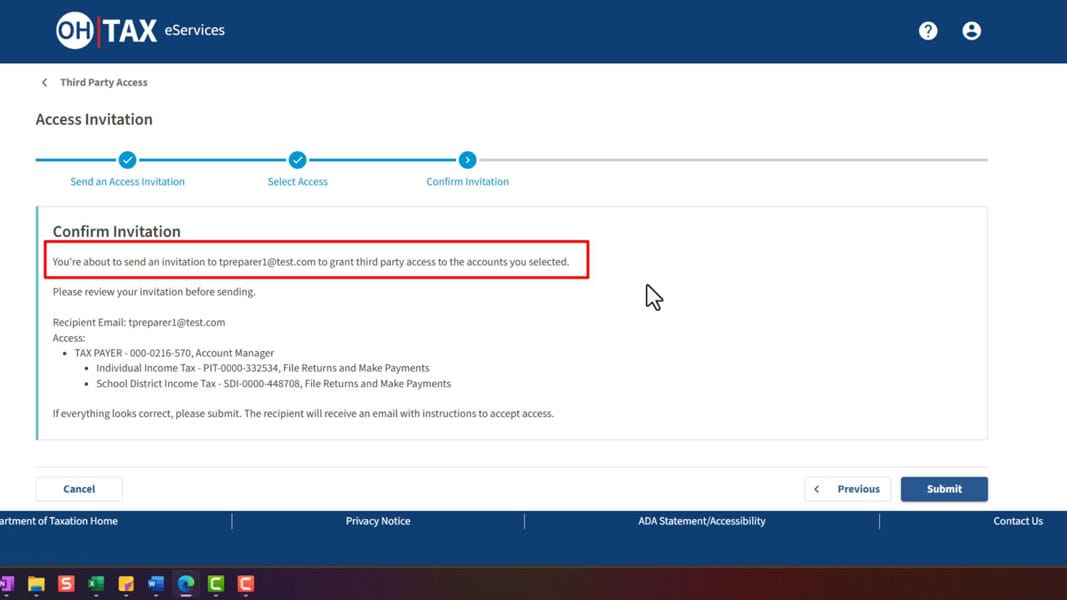Screen dimensions: 1067x600
Task: Click the OH TAX eServices logo
Action: pyautogui.click(x=140, y=31)
